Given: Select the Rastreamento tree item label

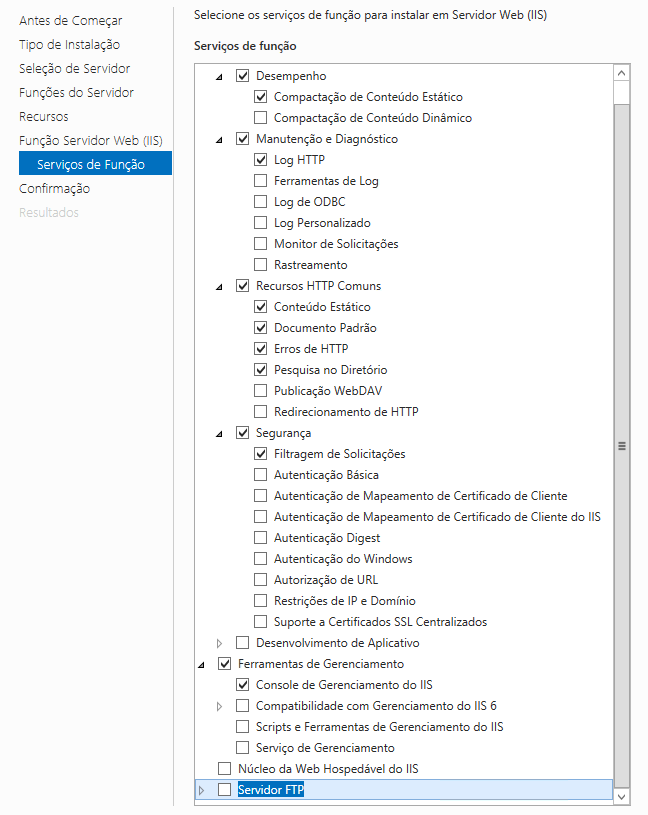Looking at the screenshot, I should pyautogui.click(x=310, y=265).
